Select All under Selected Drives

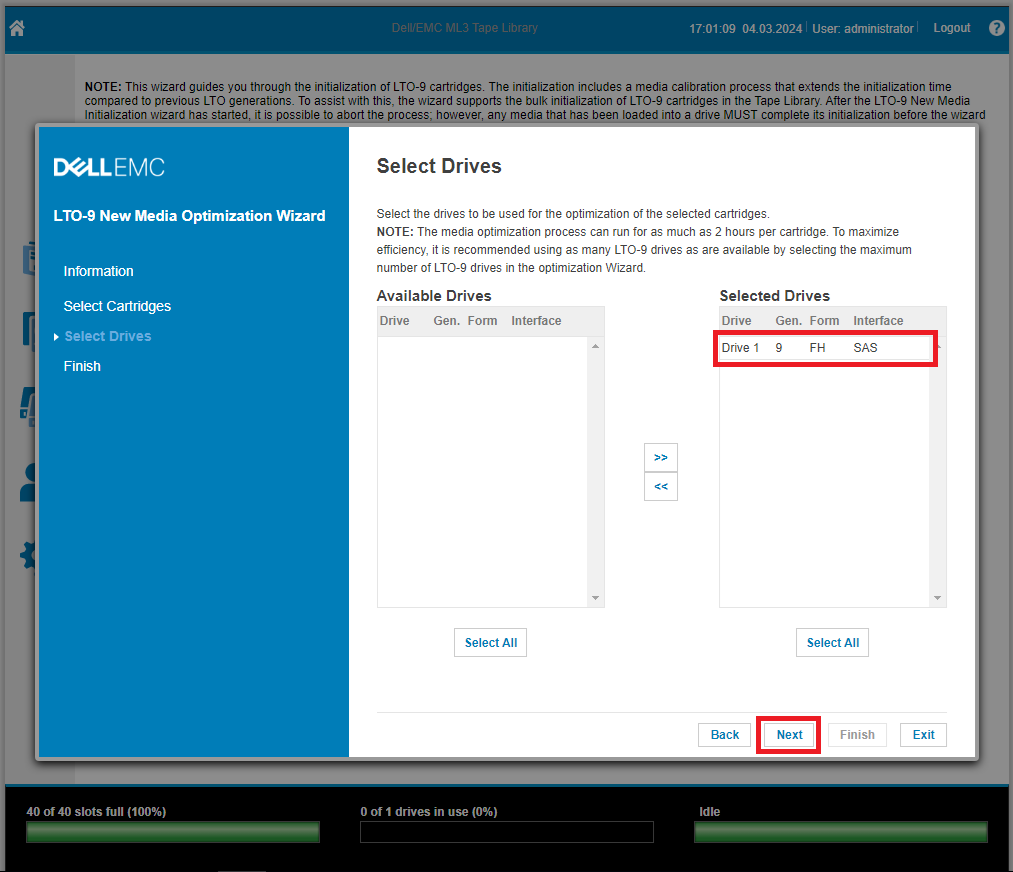point(832,643)
